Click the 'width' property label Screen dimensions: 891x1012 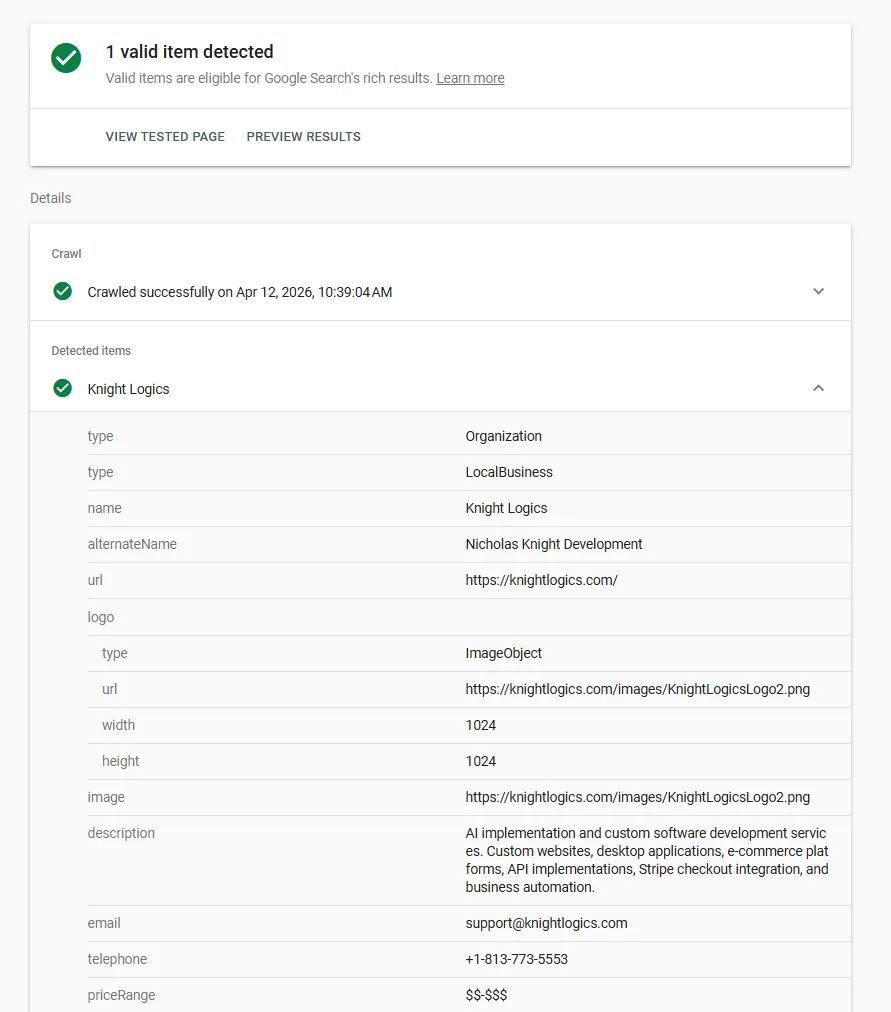click(119, 725)
